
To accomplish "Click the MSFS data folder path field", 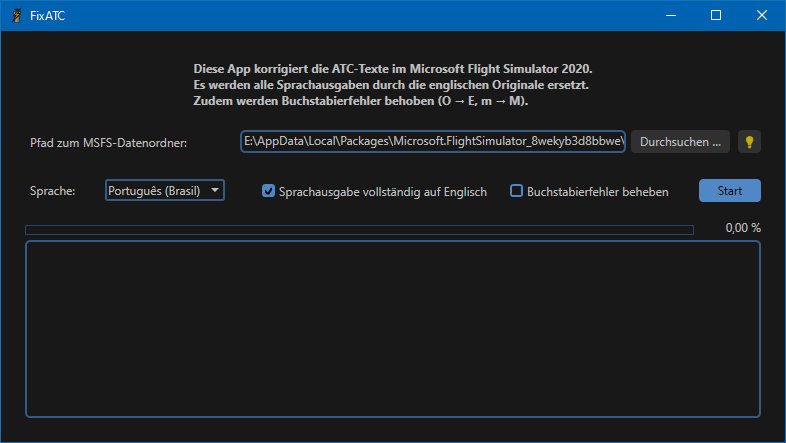I will coord(433,141).
